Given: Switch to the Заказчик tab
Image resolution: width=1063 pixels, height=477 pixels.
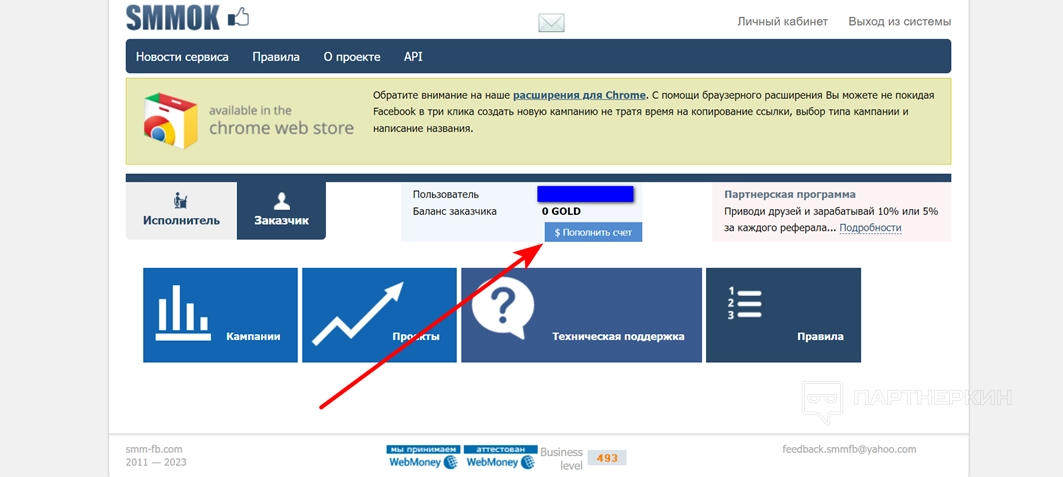Looking at the screenshot, I should [281, 211].
